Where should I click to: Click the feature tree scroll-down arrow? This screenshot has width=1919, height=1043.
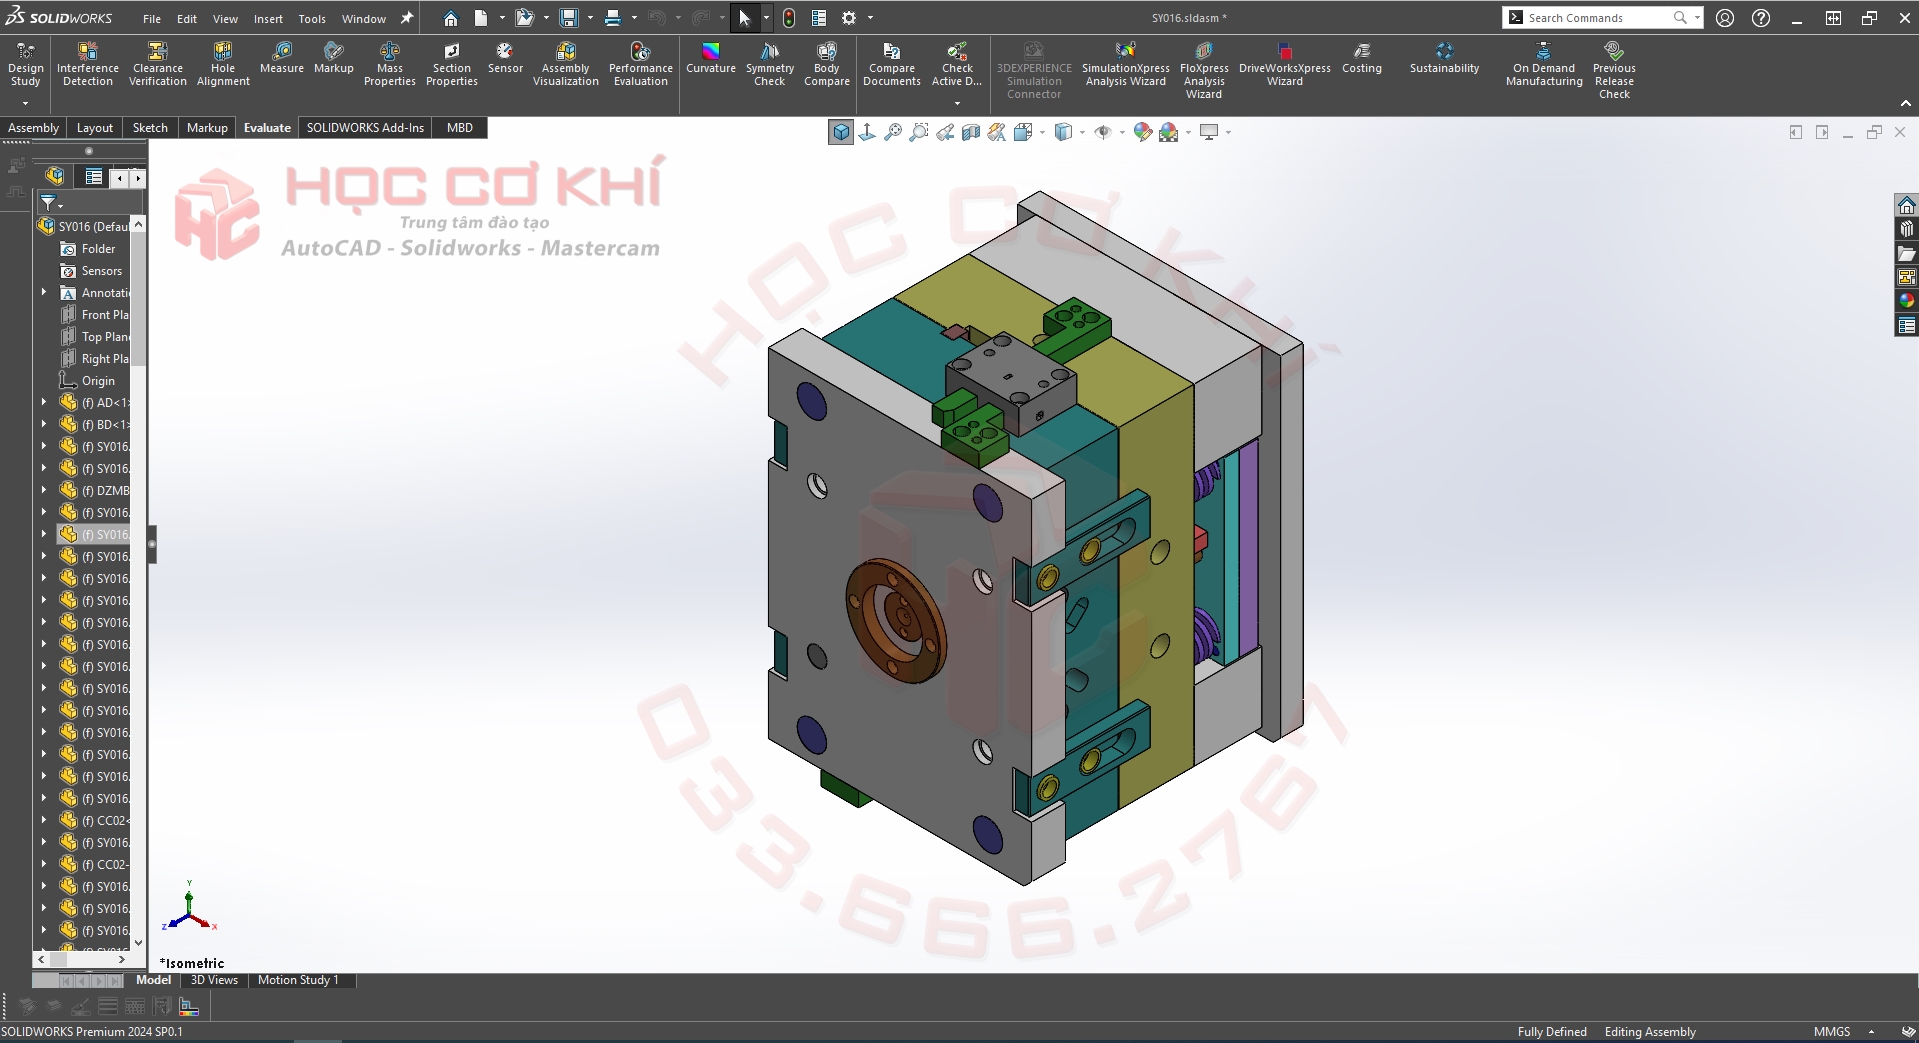coord(139,942)
